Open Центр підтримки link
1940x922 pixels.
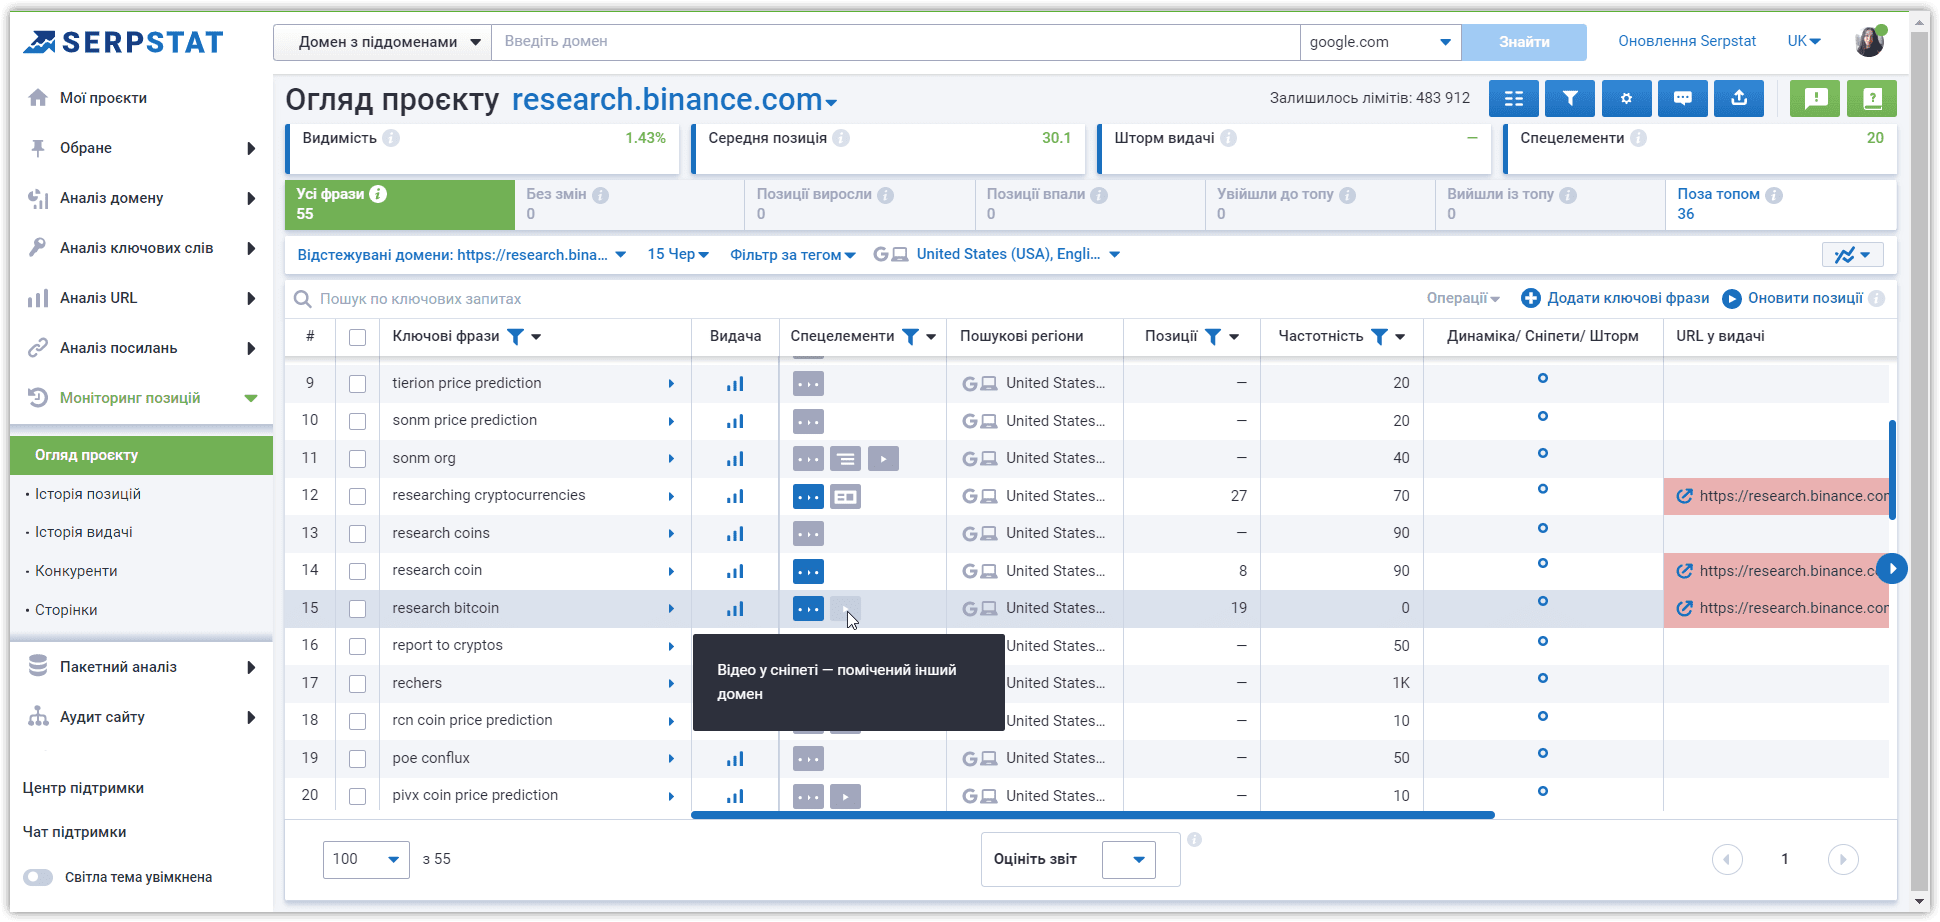(x=83, y=788)
